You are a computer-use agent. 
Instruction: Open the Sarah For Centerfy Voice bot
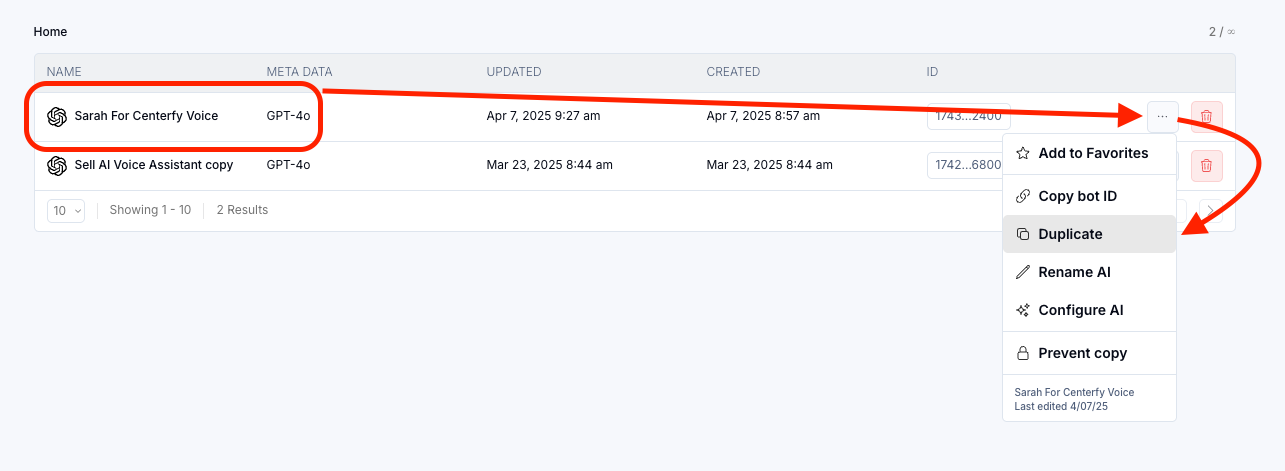click(146, 116)
